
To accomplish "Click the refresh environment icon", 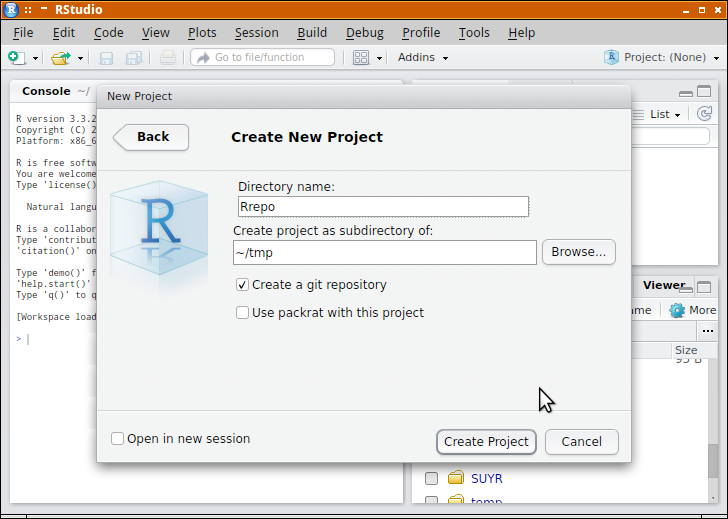I will click(704, 114).
